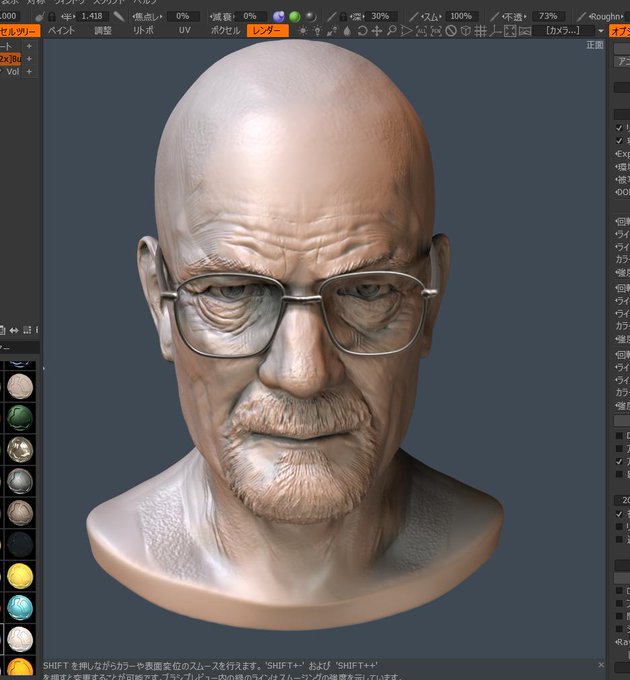630x680 pixels.
Task: Click the Roughn slider label in the toolbar
Action: [x=606, y=17]
